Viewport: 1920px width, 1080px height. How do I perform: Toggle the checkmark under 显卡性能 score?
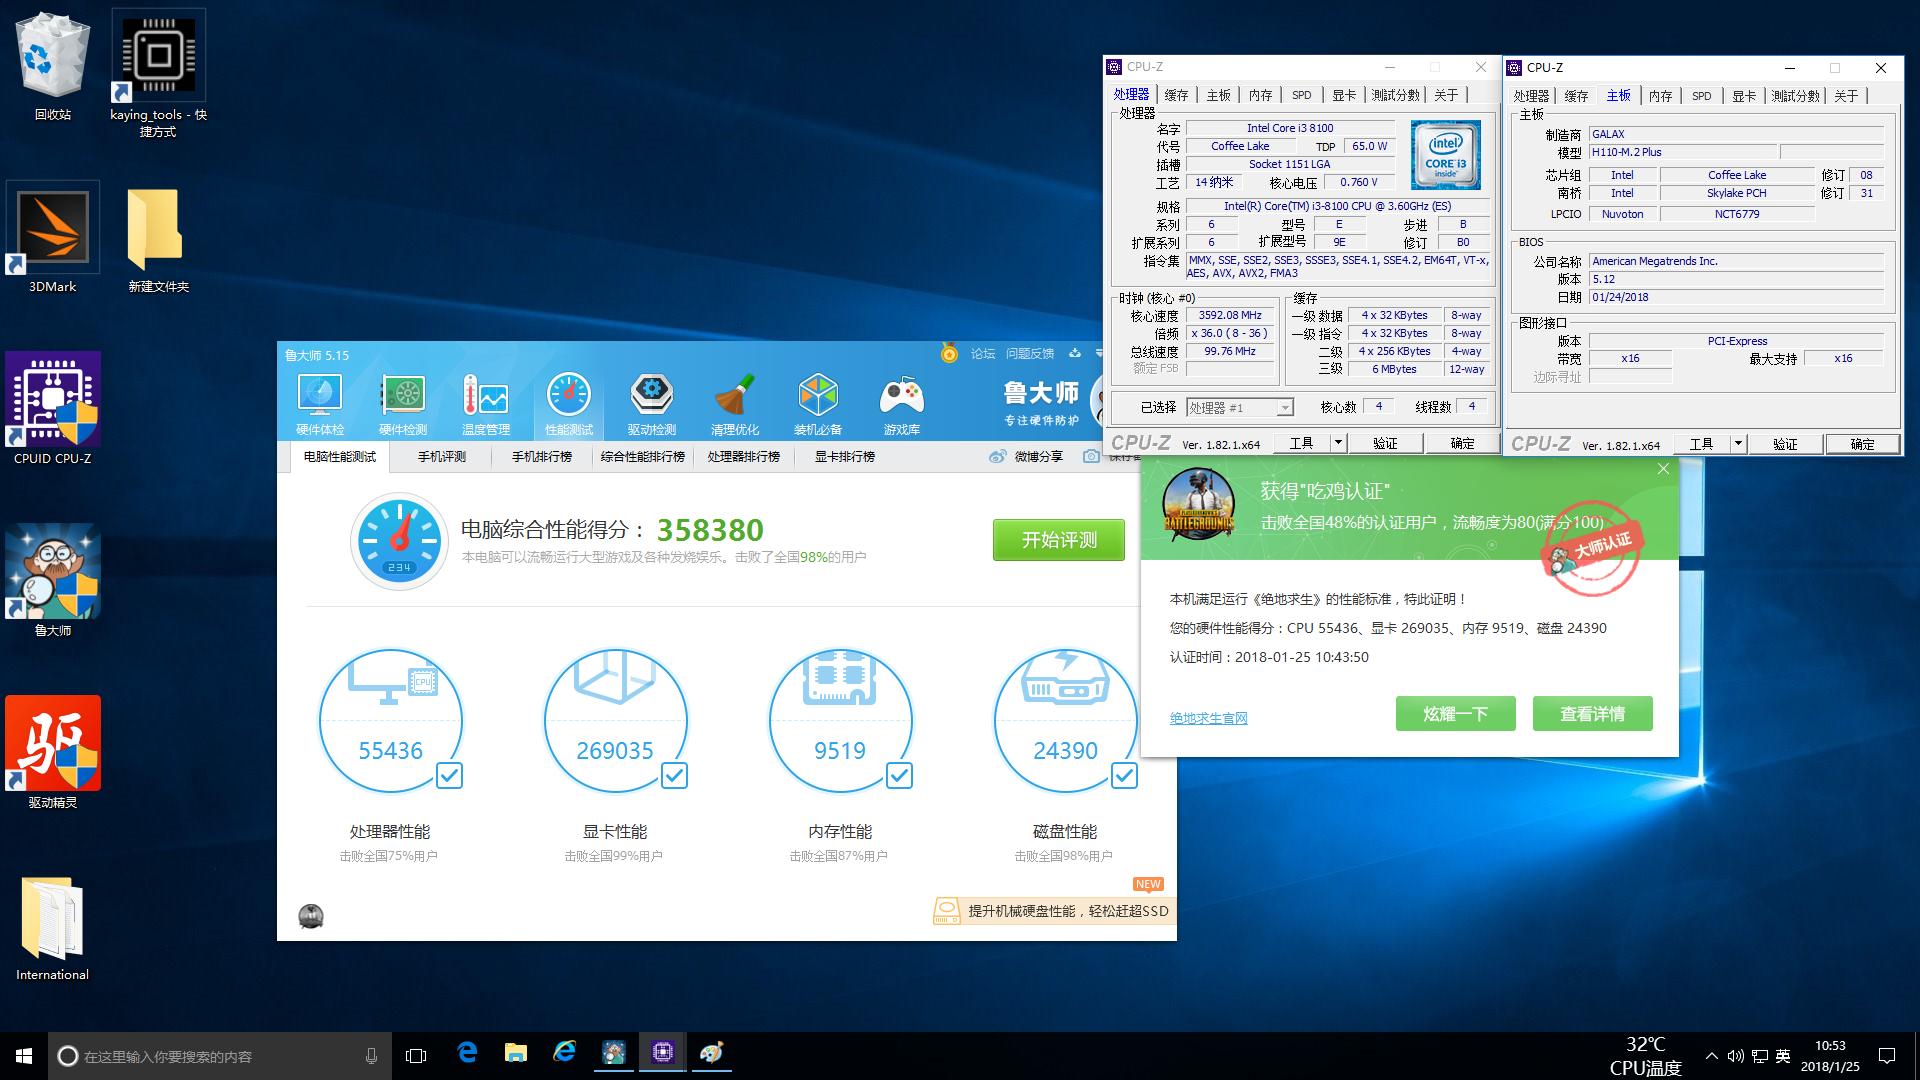(x=676, y=775)
